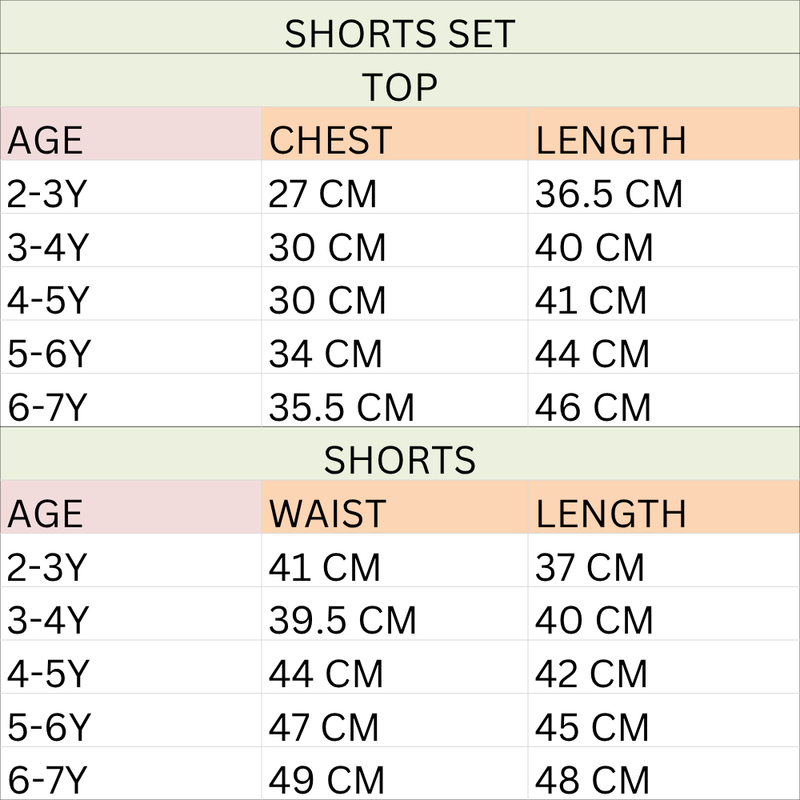The width and height of the screenshot is (800, 800).
Task: Click the 27 CM chest cell
Action: (395, 187)
